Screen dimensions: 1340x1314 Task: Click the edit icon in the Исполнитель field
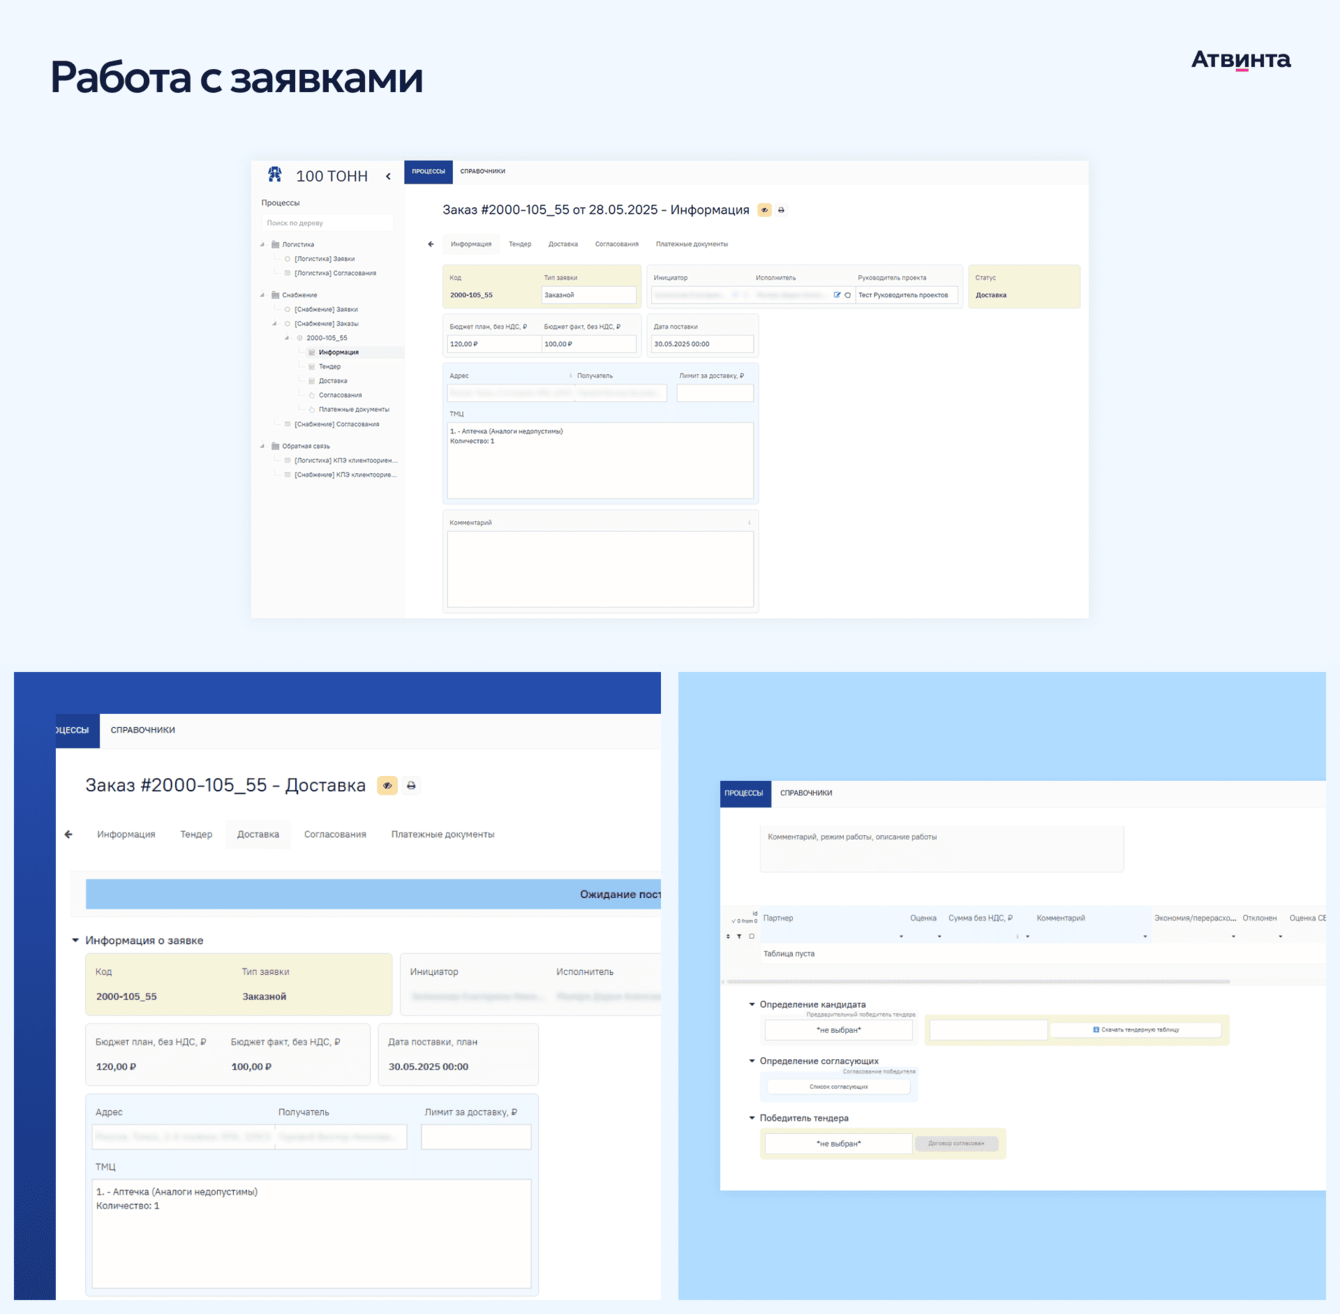(x=837, y=295)
